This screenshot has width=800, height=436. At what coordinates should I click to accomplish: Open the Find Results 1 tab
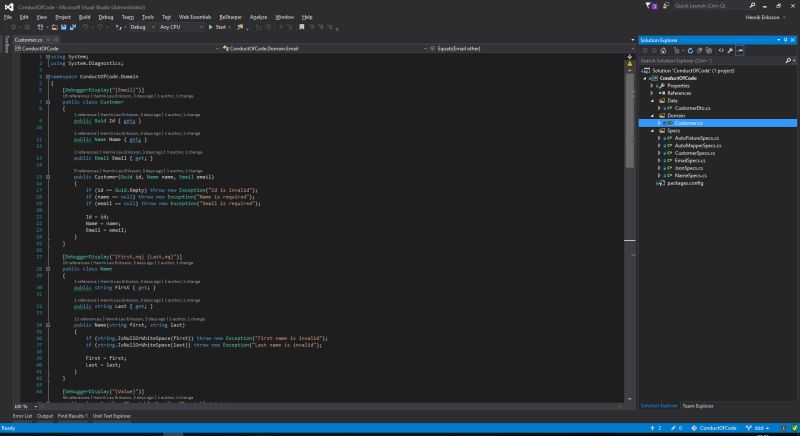point(72,416)
